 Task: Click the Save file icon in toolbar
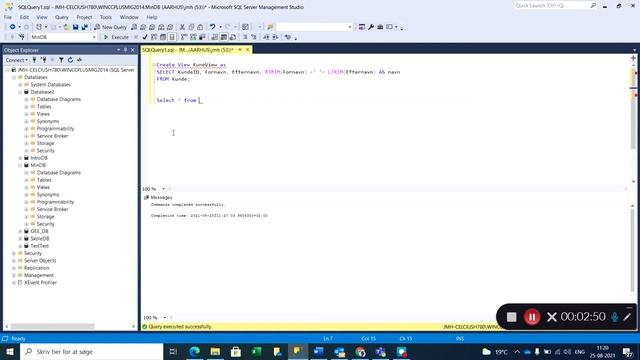(76, 27)
